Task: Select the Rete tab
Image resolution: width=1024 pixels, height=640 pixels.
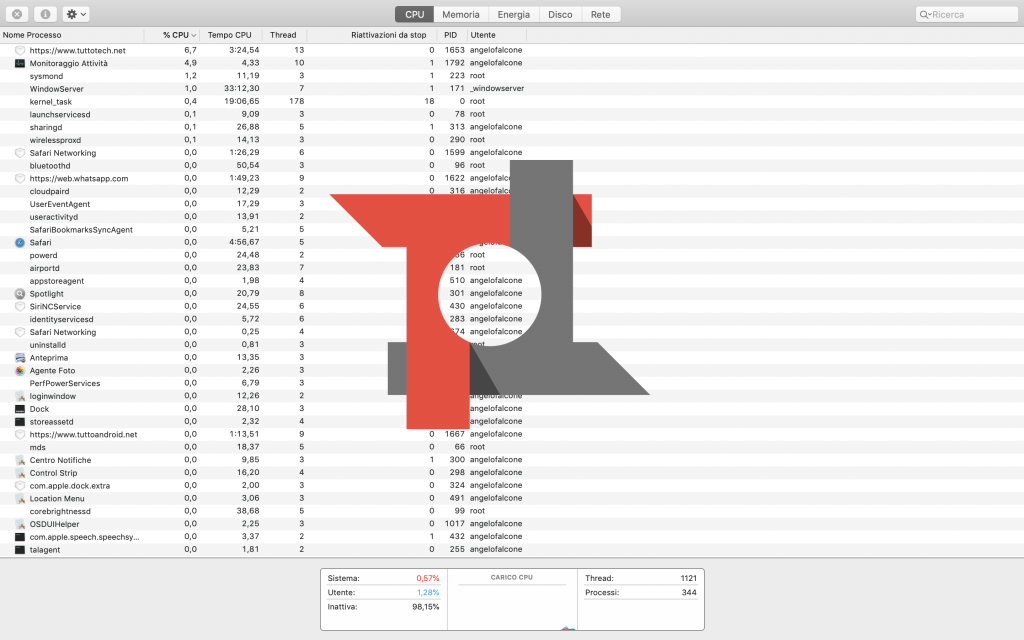Action: (600, 15)
